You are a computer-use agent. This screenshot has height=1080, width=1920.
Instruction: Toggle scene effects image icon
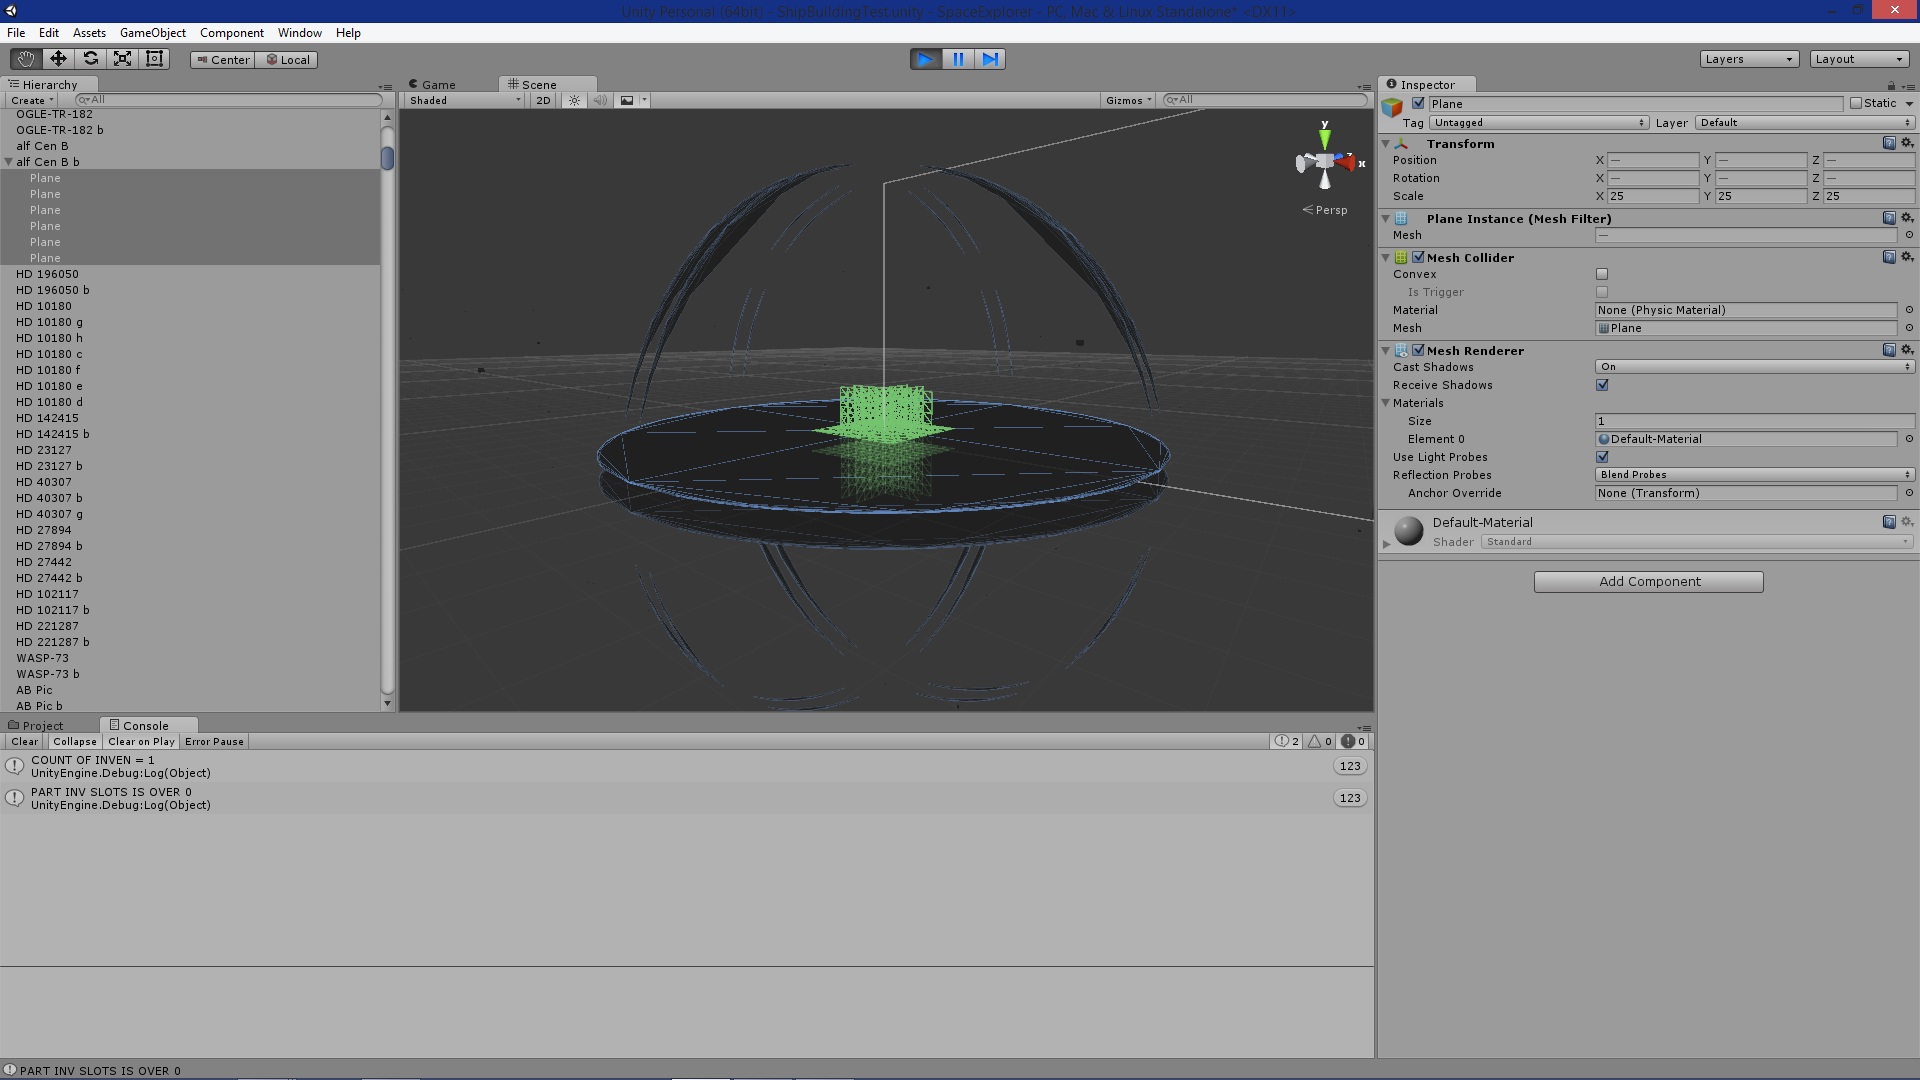coord(627,100)
